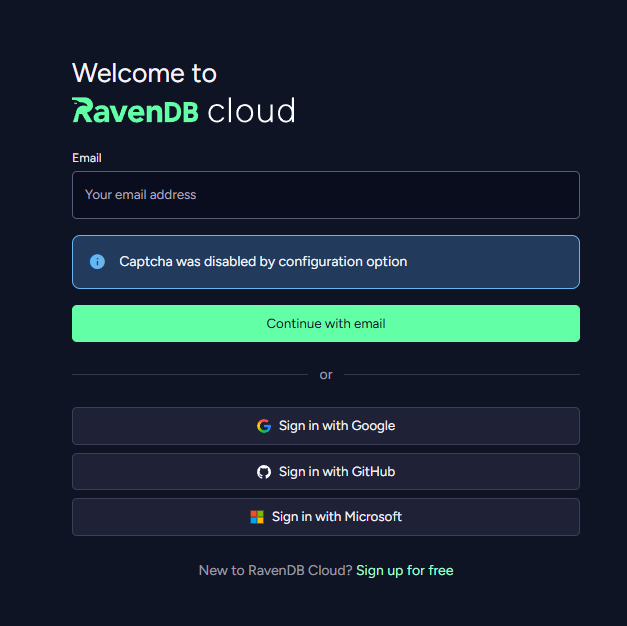Click the RavenDB raven logo

[x=135, y=110]
